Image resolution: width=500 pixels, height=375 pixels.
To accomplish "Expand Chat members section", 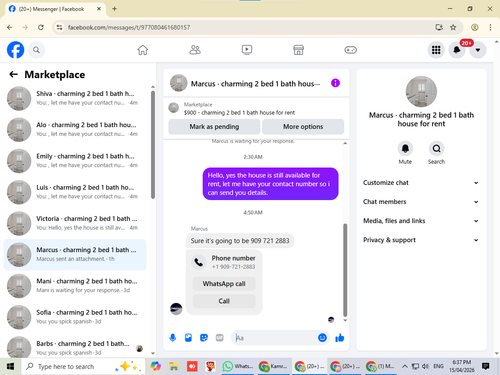I will click(421, 202).
